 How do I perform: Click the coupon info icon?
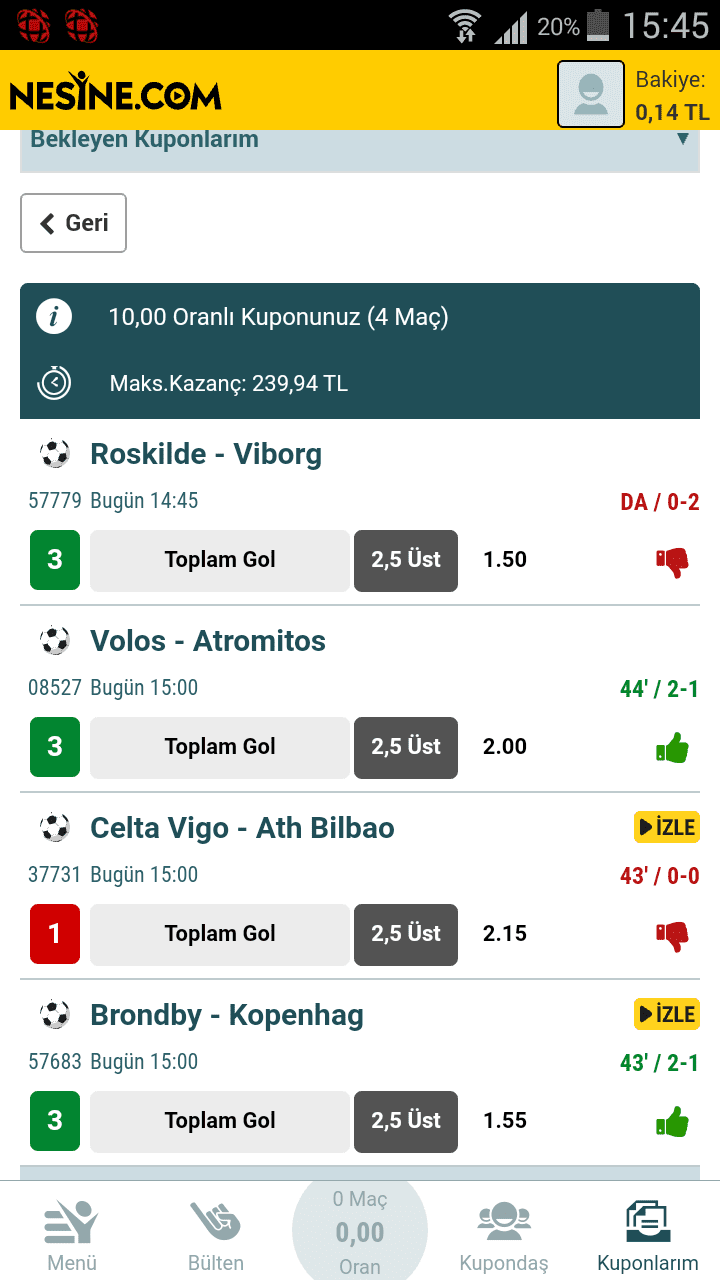54,317
